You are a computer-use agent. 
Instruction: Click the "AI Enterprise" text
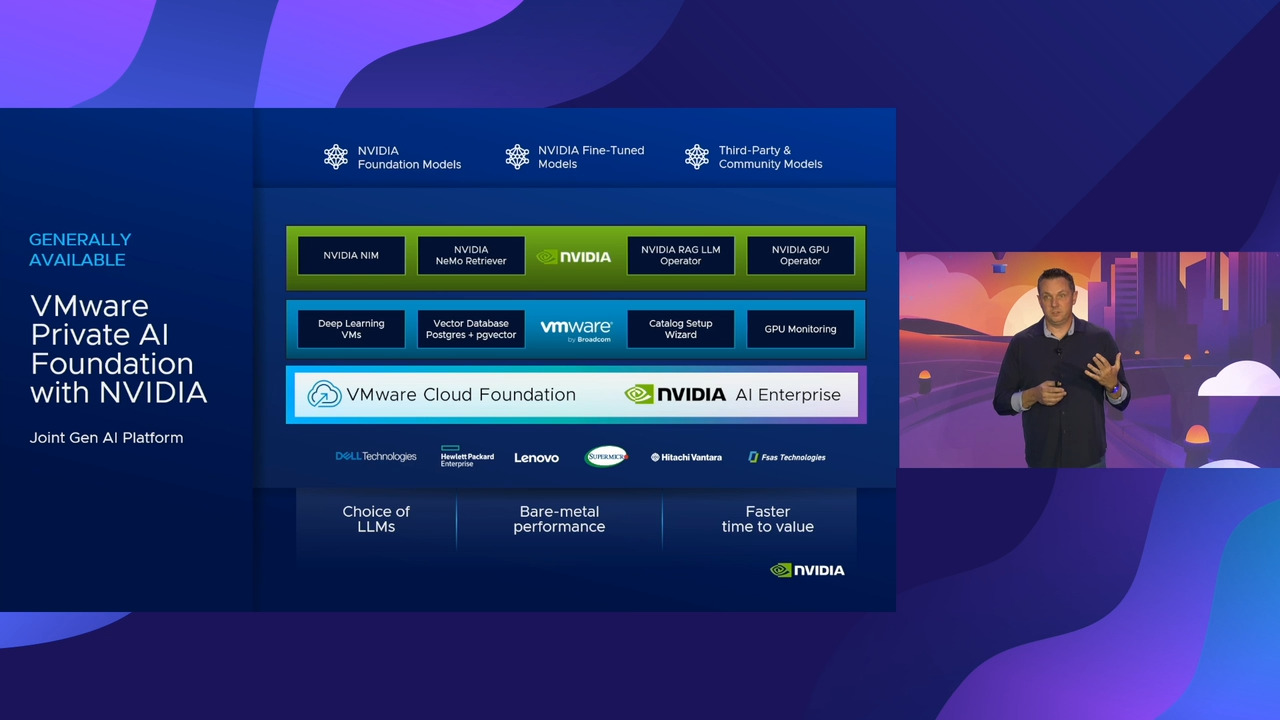click(x=788, y=395)
